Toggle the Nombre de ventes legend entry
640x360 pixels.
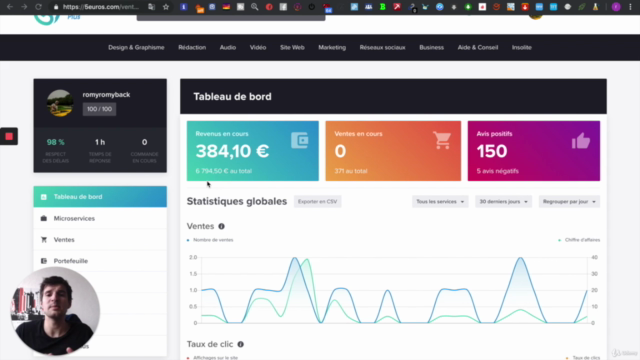pyautogui.click(x=210, y=240)
